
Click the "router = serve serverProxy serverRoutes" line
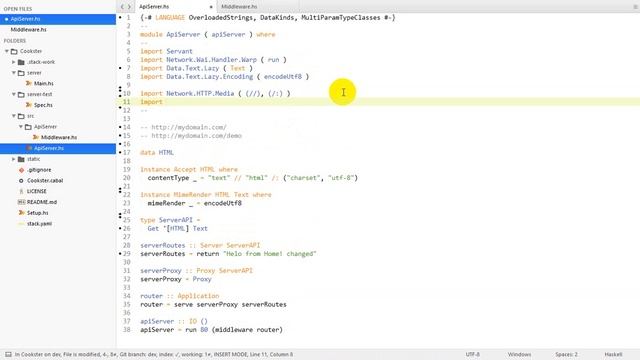point(213,304)
